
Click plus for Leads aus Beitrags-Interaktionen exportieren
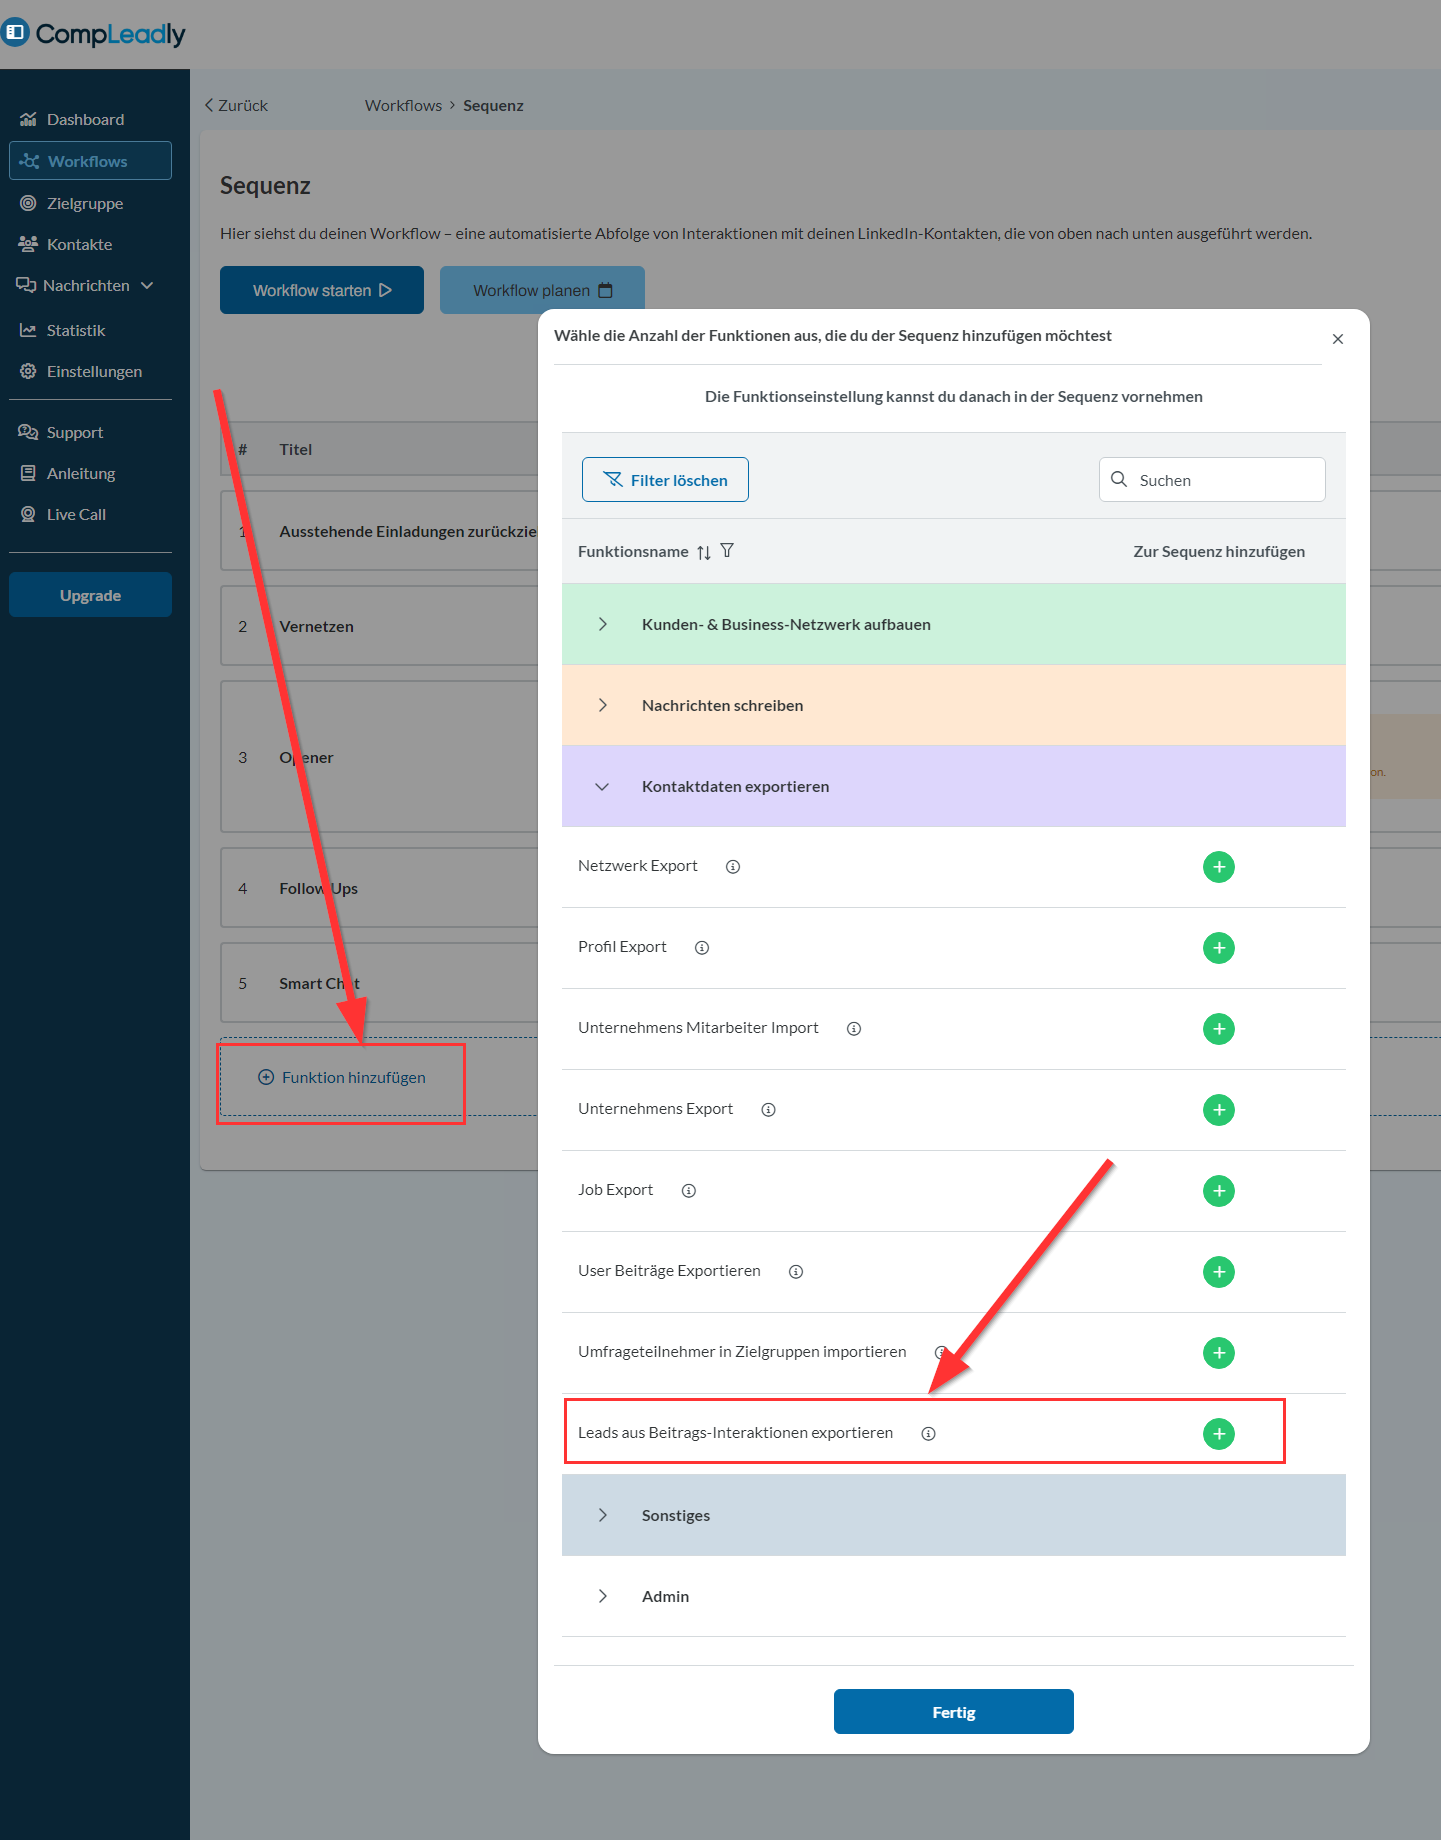1218,1434
